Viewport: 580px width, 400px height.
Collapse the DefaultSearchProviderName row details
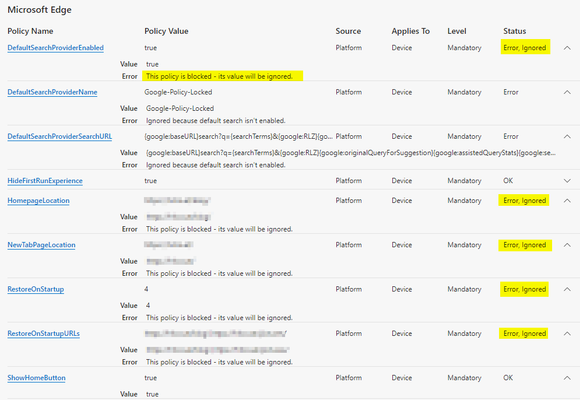567,92
